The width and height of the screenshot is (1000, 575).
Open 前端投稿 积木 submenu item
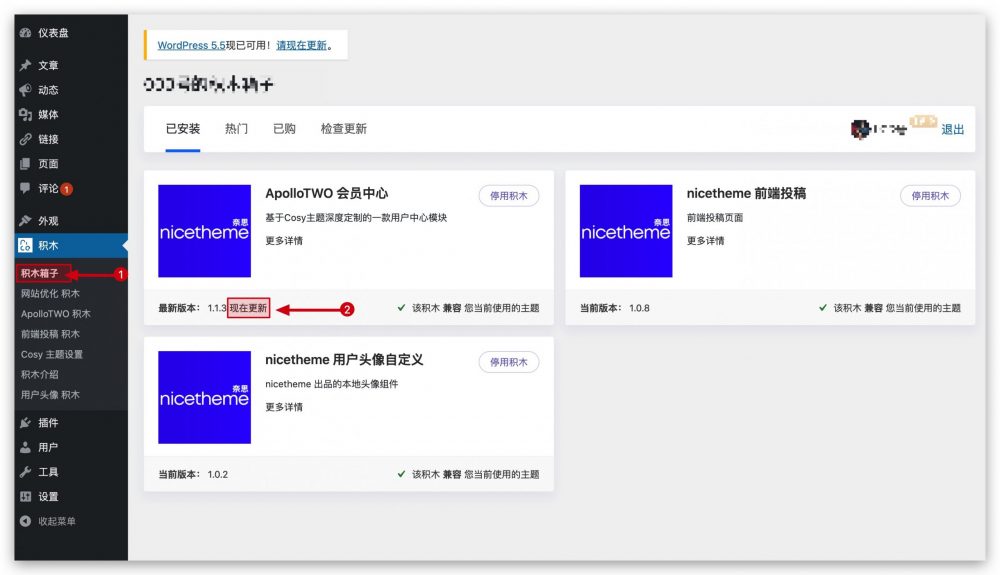(50, 334)
